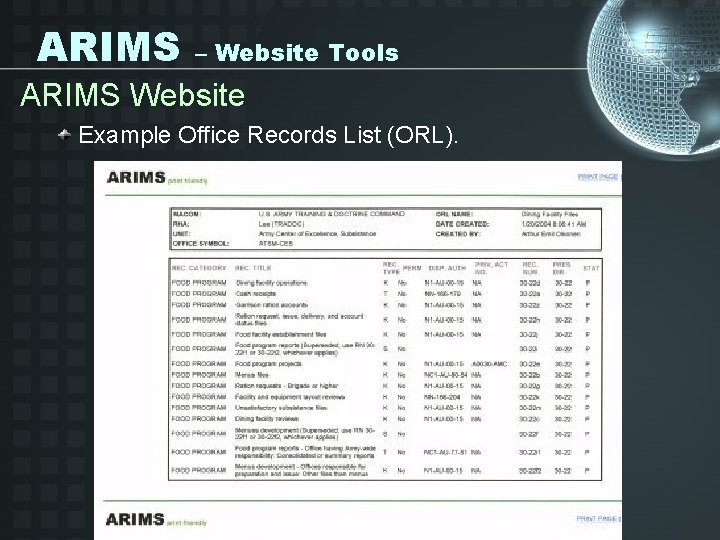Click the 'Lee (TRADOC)' RHA value
The width and height of the screenshot is (720, 540).
[x=281, y=224]
